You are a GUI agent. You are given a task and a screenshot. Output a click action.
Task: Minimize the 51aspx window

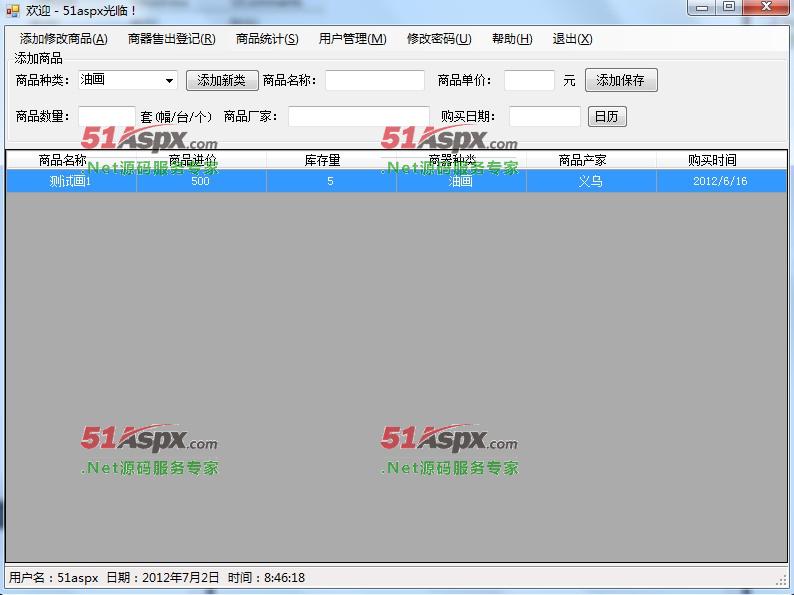(x=702, y=8)
